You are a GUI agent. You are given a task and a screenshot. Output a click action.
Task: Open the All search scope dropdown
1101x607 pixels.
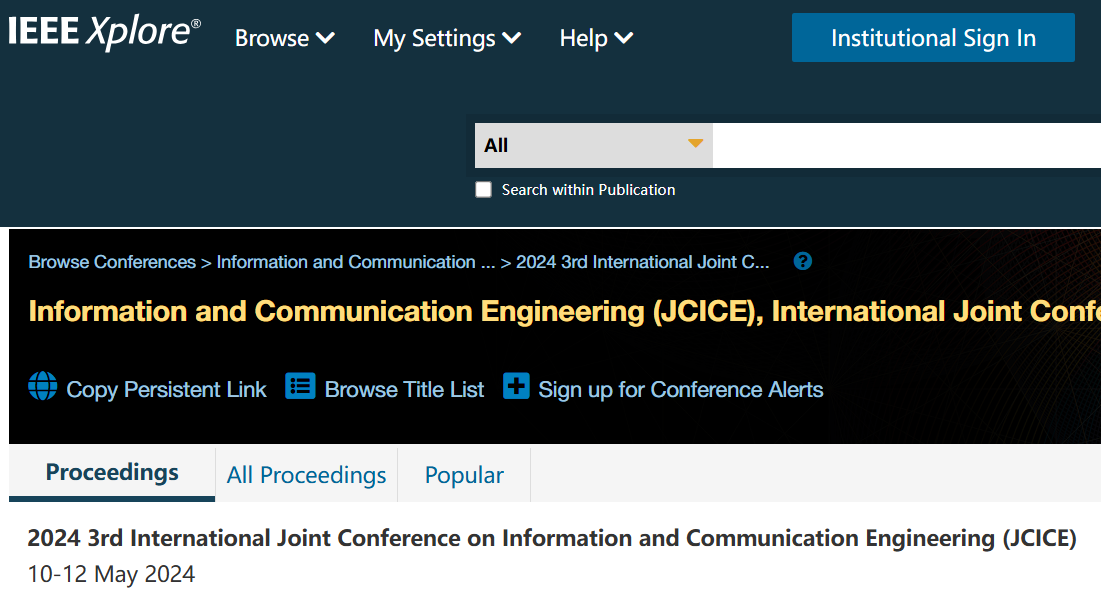point(593,145)
